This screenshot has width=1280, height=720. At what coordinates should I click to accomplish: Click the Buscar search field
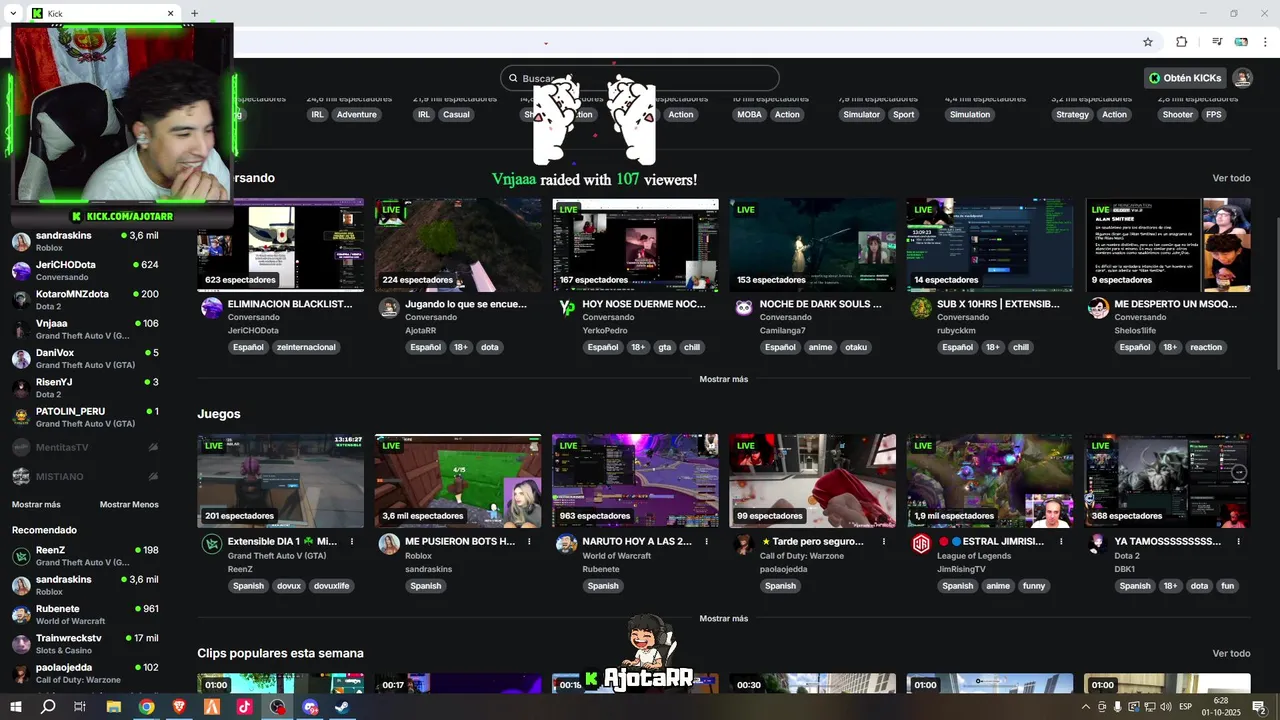tap(640, 78)
